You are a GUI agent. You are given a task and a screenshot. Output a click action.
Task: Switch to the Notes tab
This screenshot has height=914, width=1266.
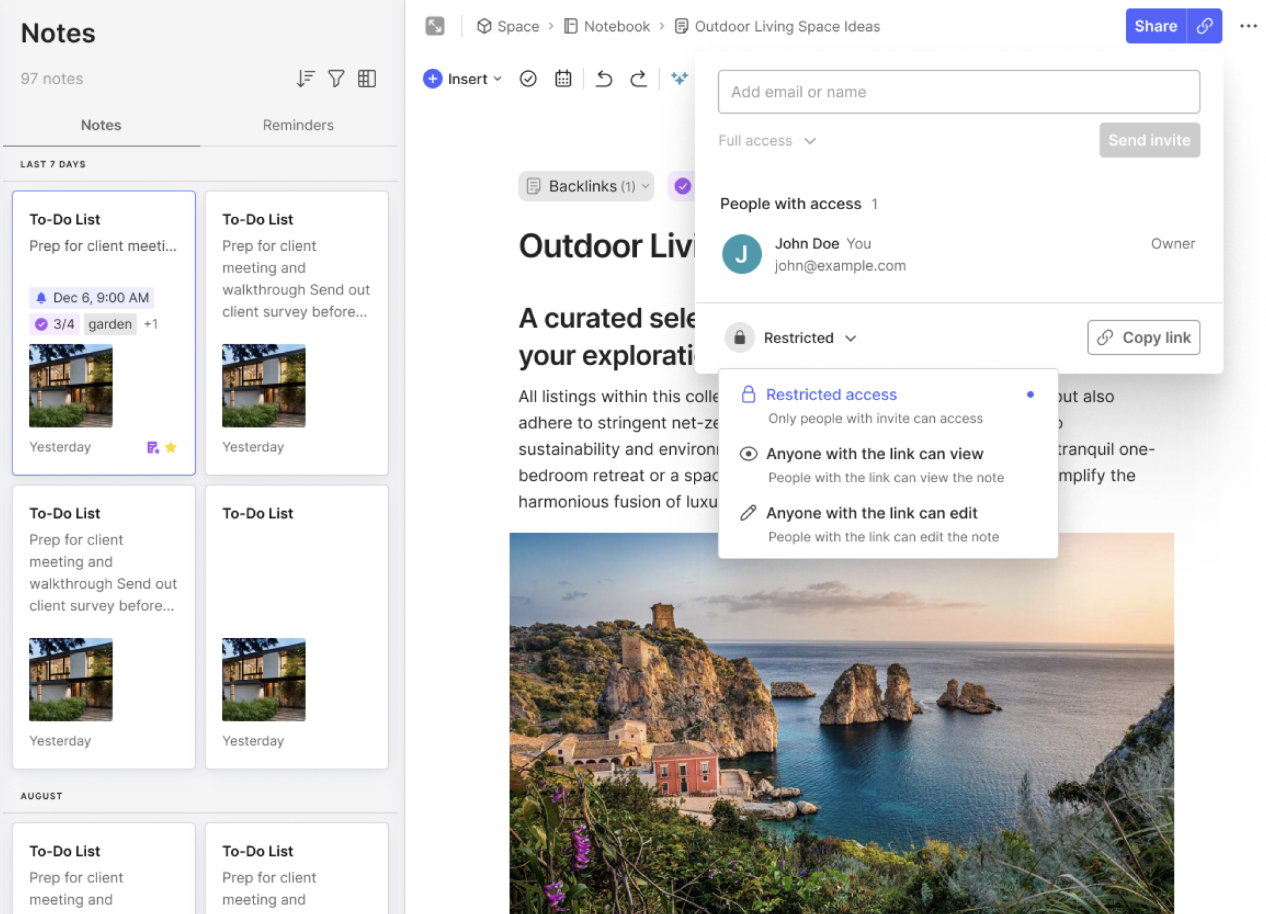click(101, 125)
